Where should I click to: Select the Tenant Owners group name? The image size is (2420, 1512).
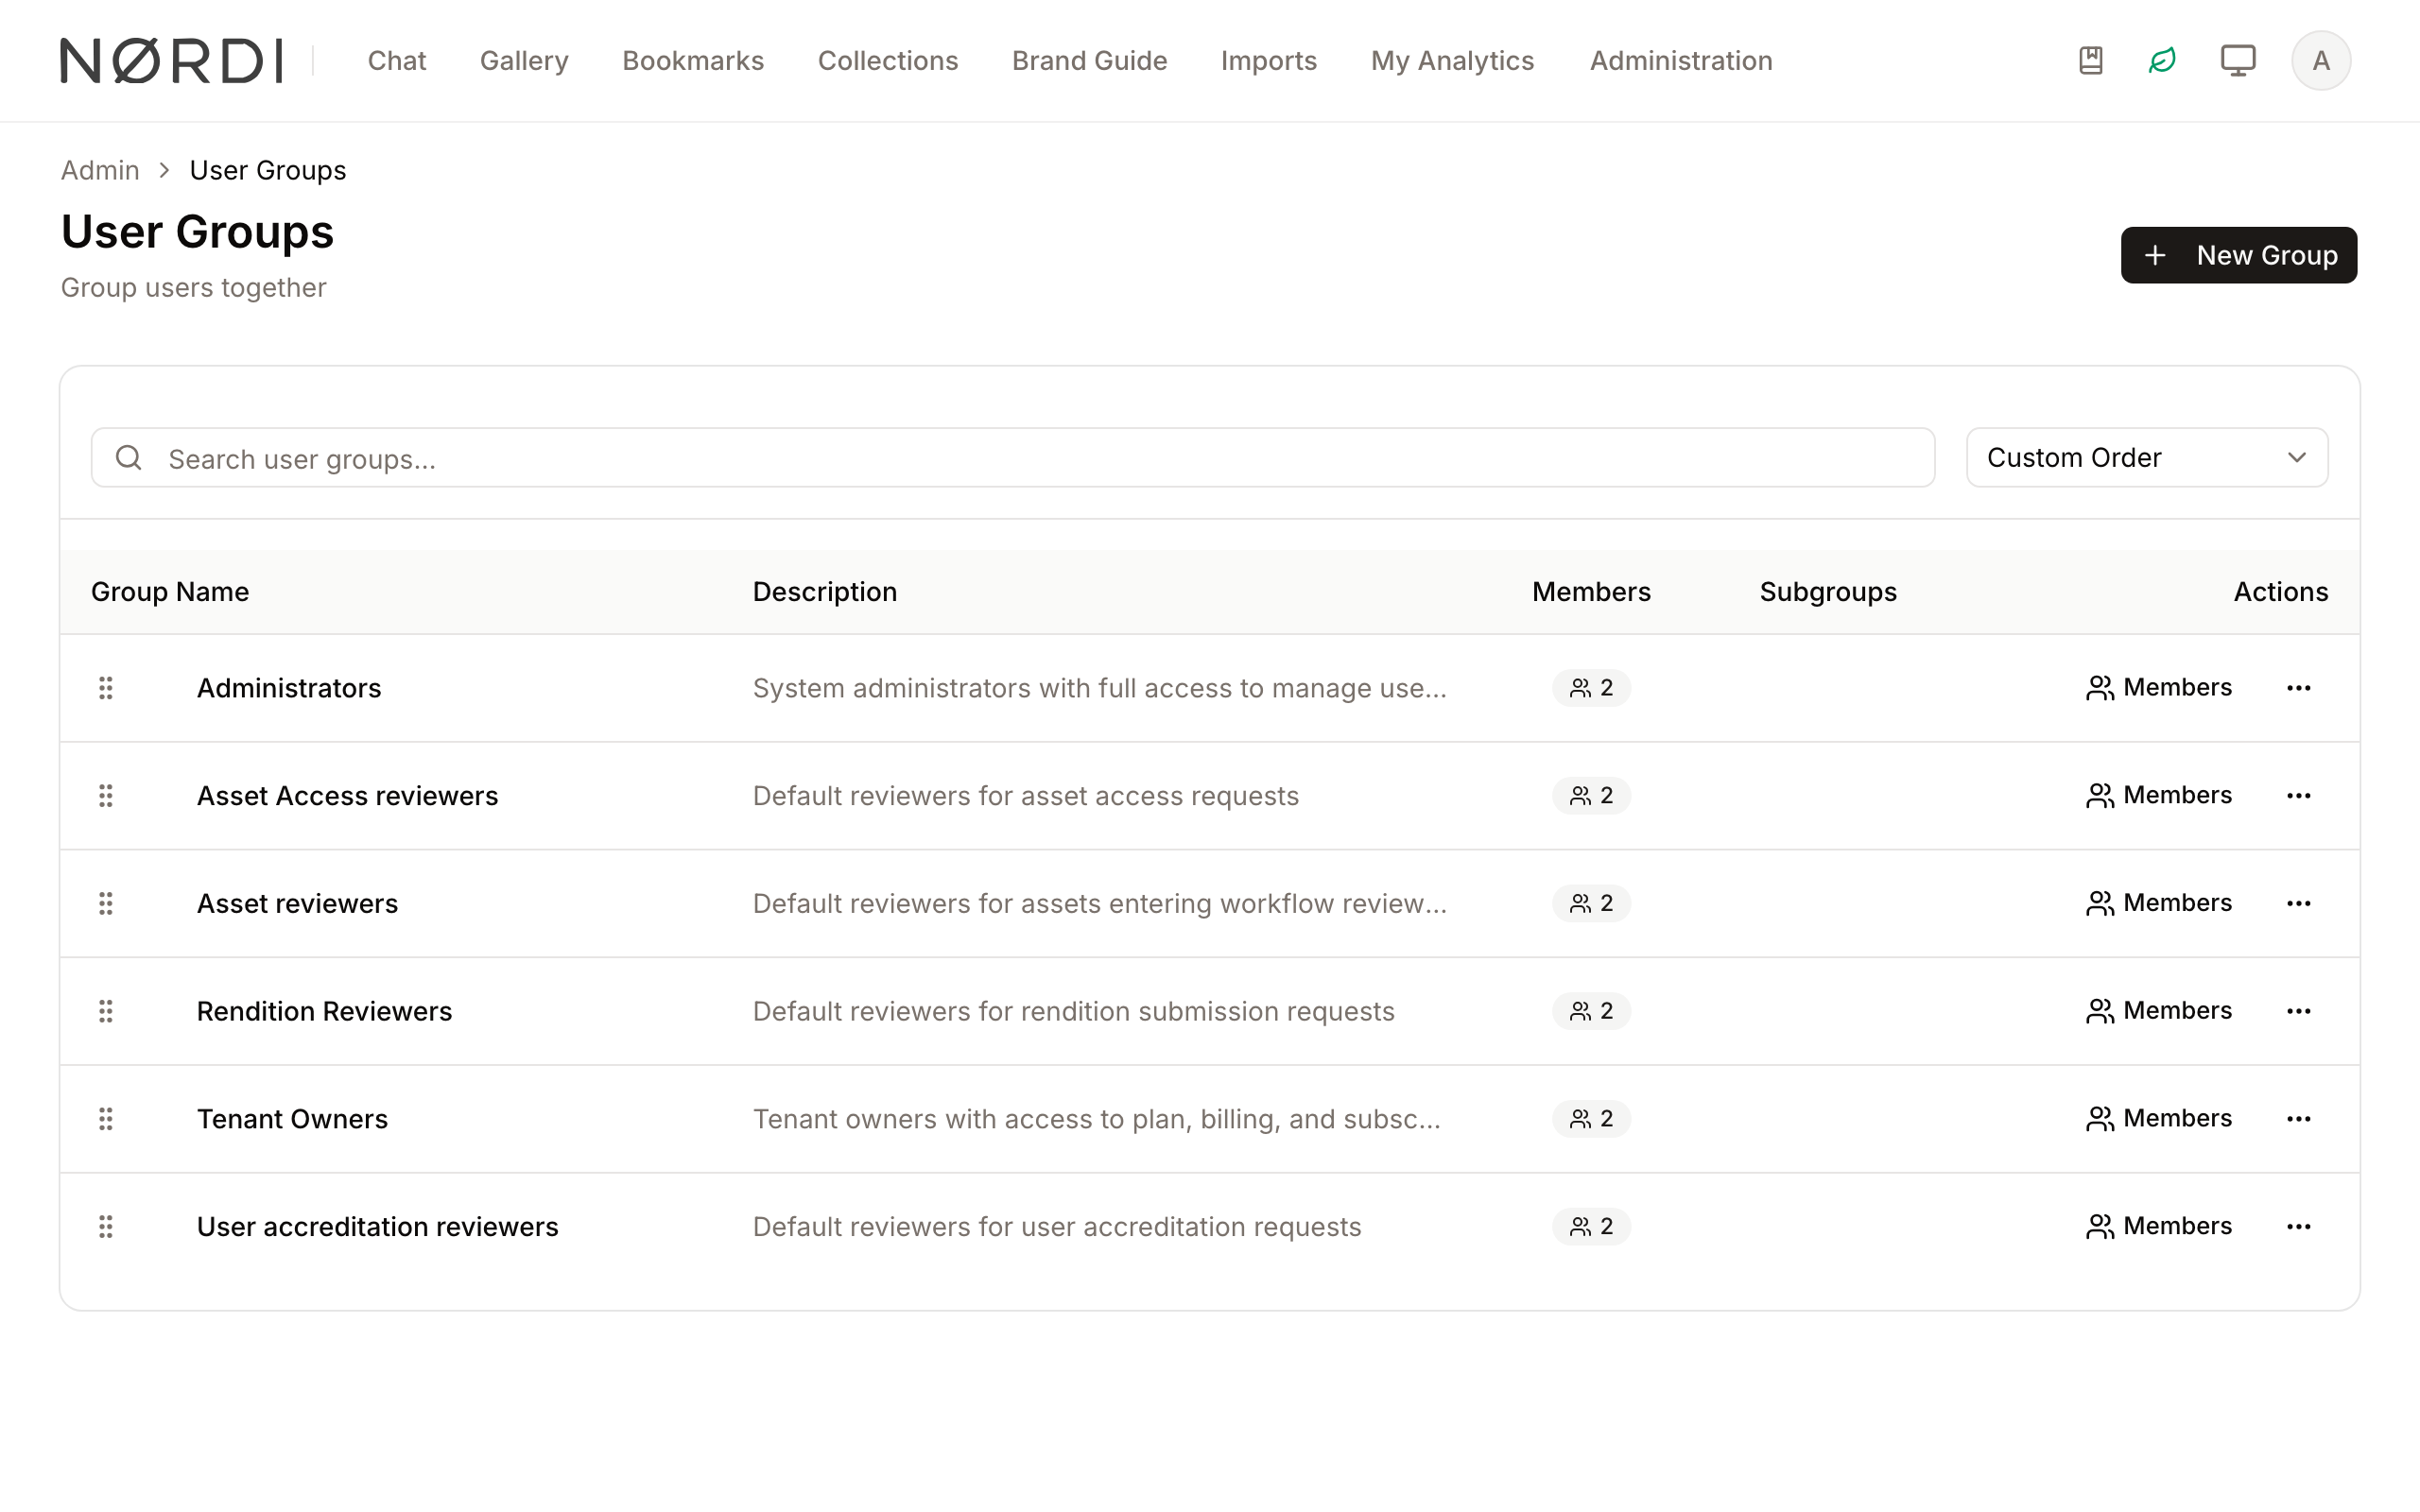coord(292,1119)
